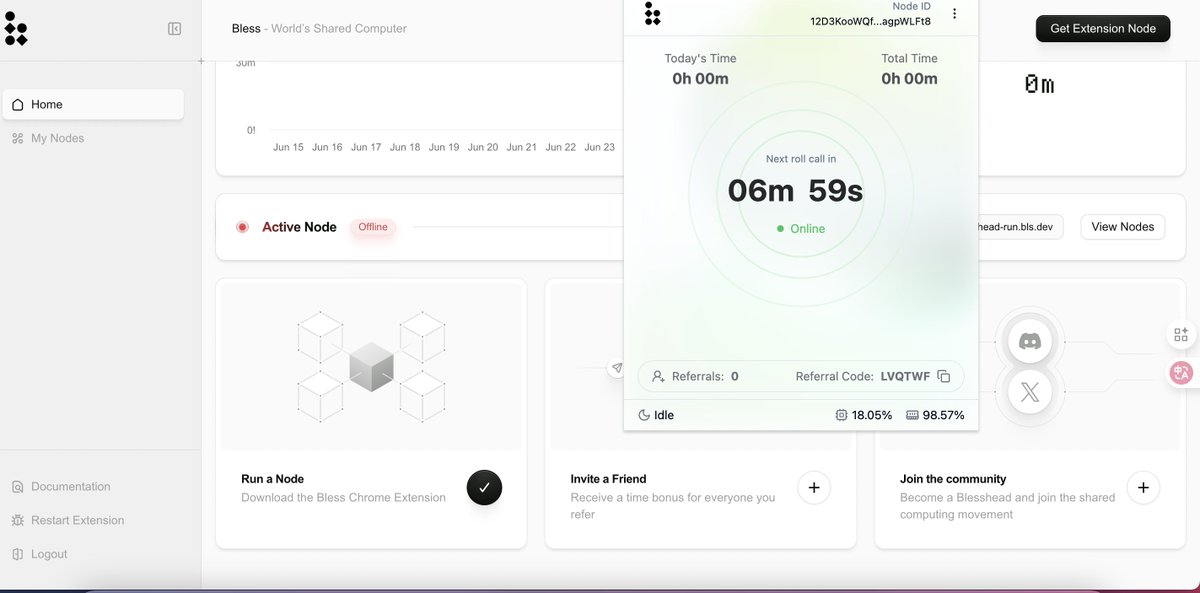Image resolution: width=1200 pixels, height=593 pixels.
Task: Collapse the sidebar with the panel icon
Action: pos(175,29)
